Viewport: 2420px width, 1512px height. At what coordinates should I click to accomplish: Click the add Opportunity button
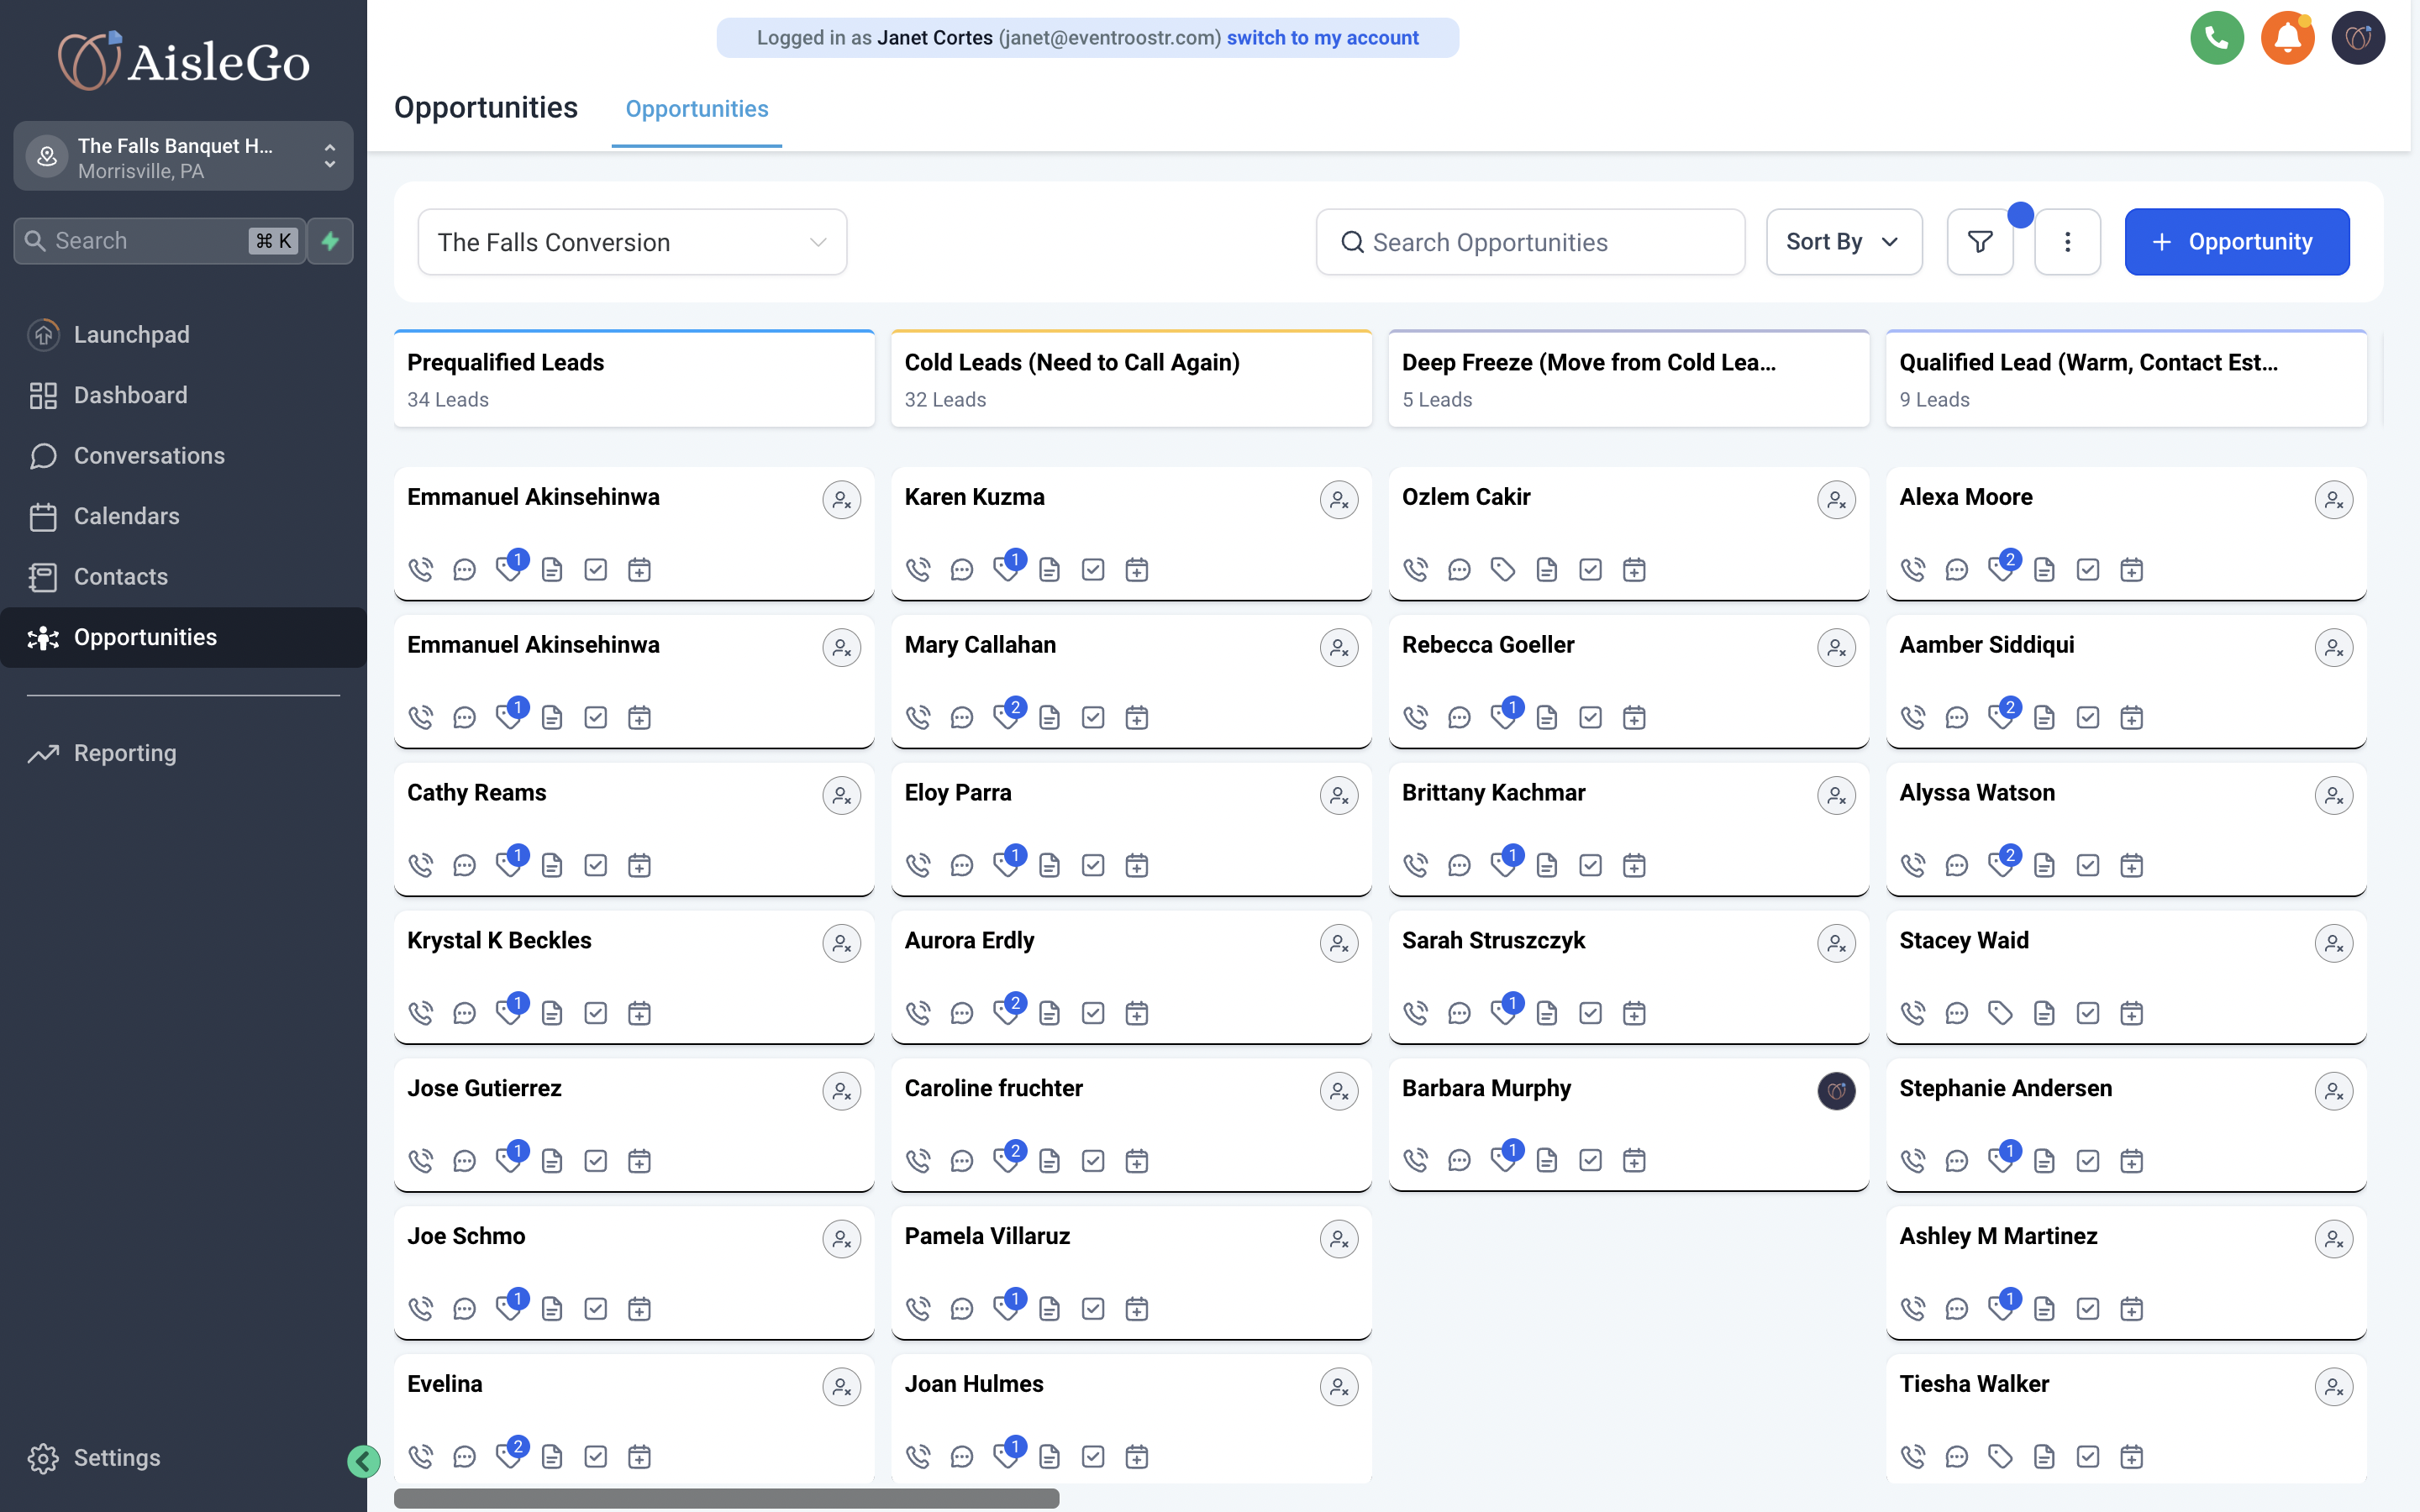[2236, 242]
